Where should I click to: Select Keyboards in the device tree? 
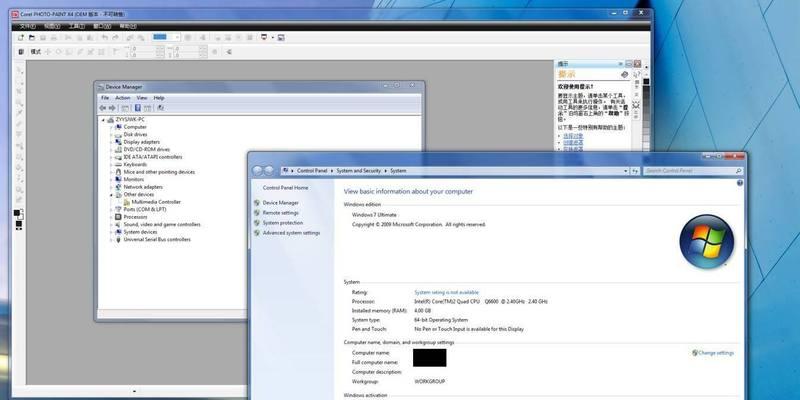(x=135, y=165)
